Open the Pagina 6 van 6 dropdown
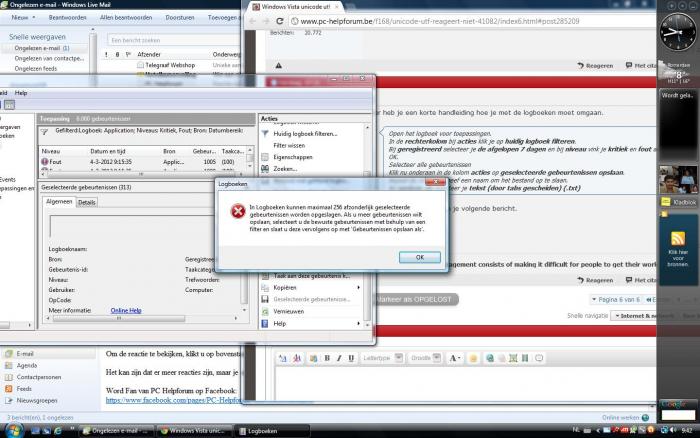This screenshot has height=438, width=700. (616, 300)
